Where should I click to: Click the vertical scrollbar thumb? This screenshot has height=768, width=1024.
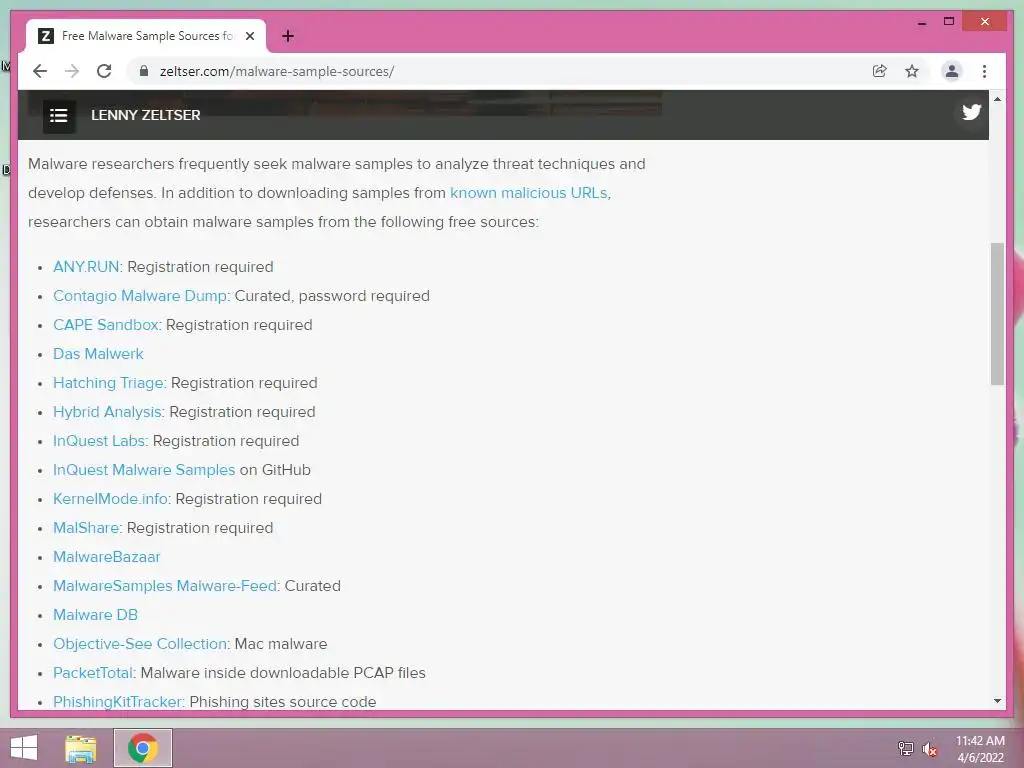click(997, 313)
